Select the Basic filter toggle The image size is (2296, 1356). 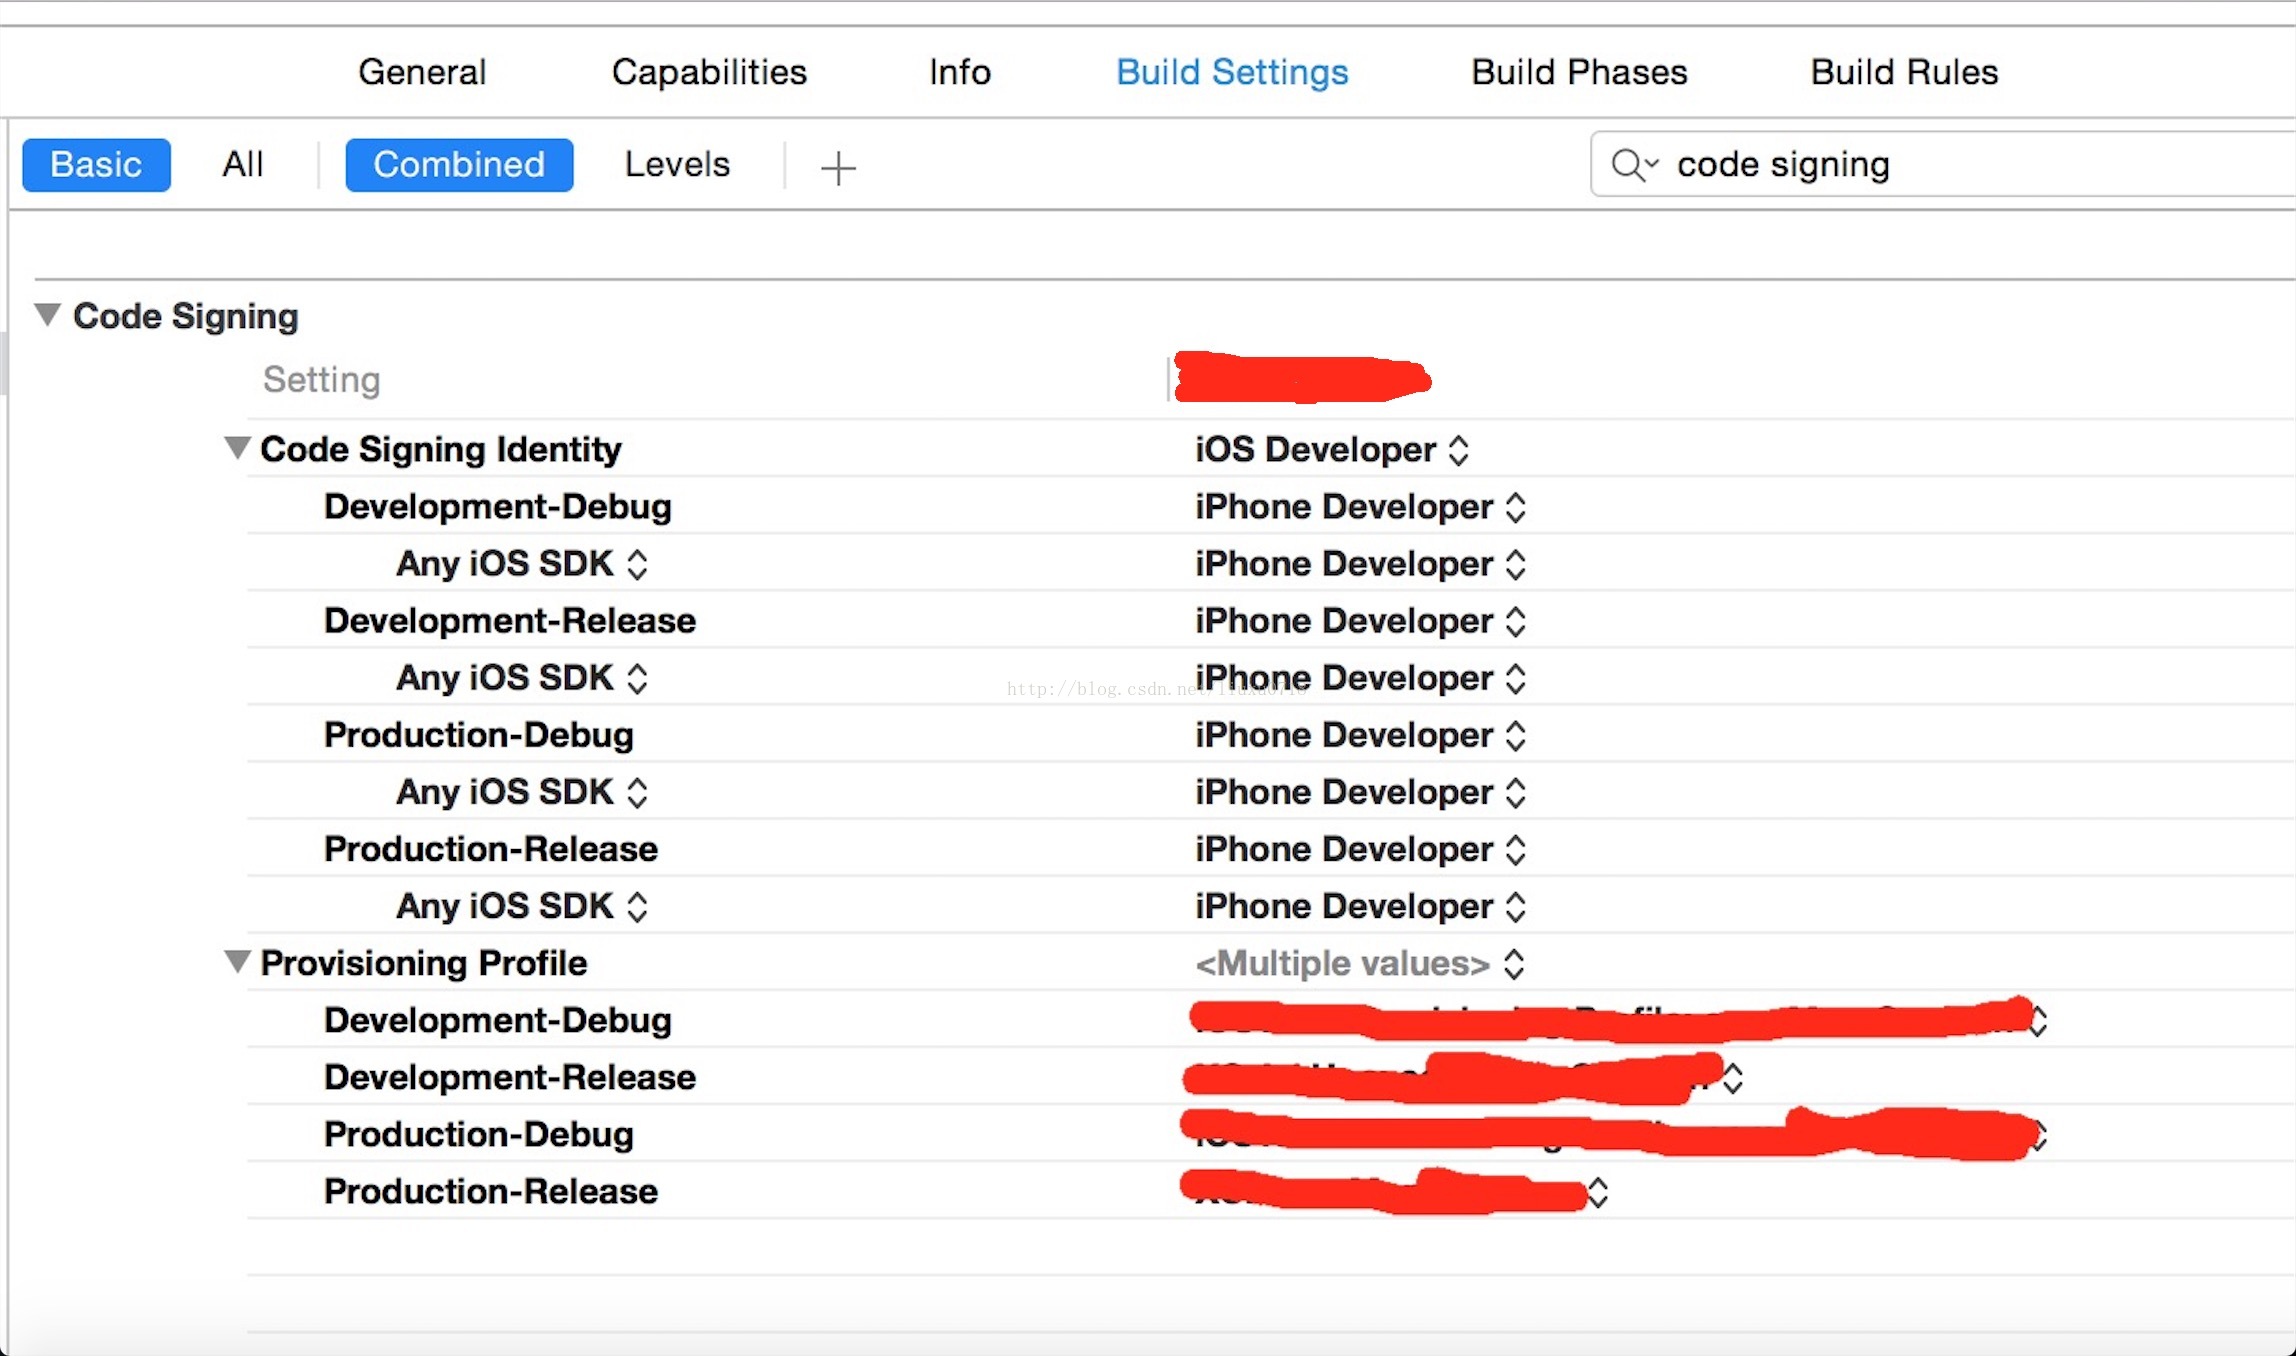96,165
